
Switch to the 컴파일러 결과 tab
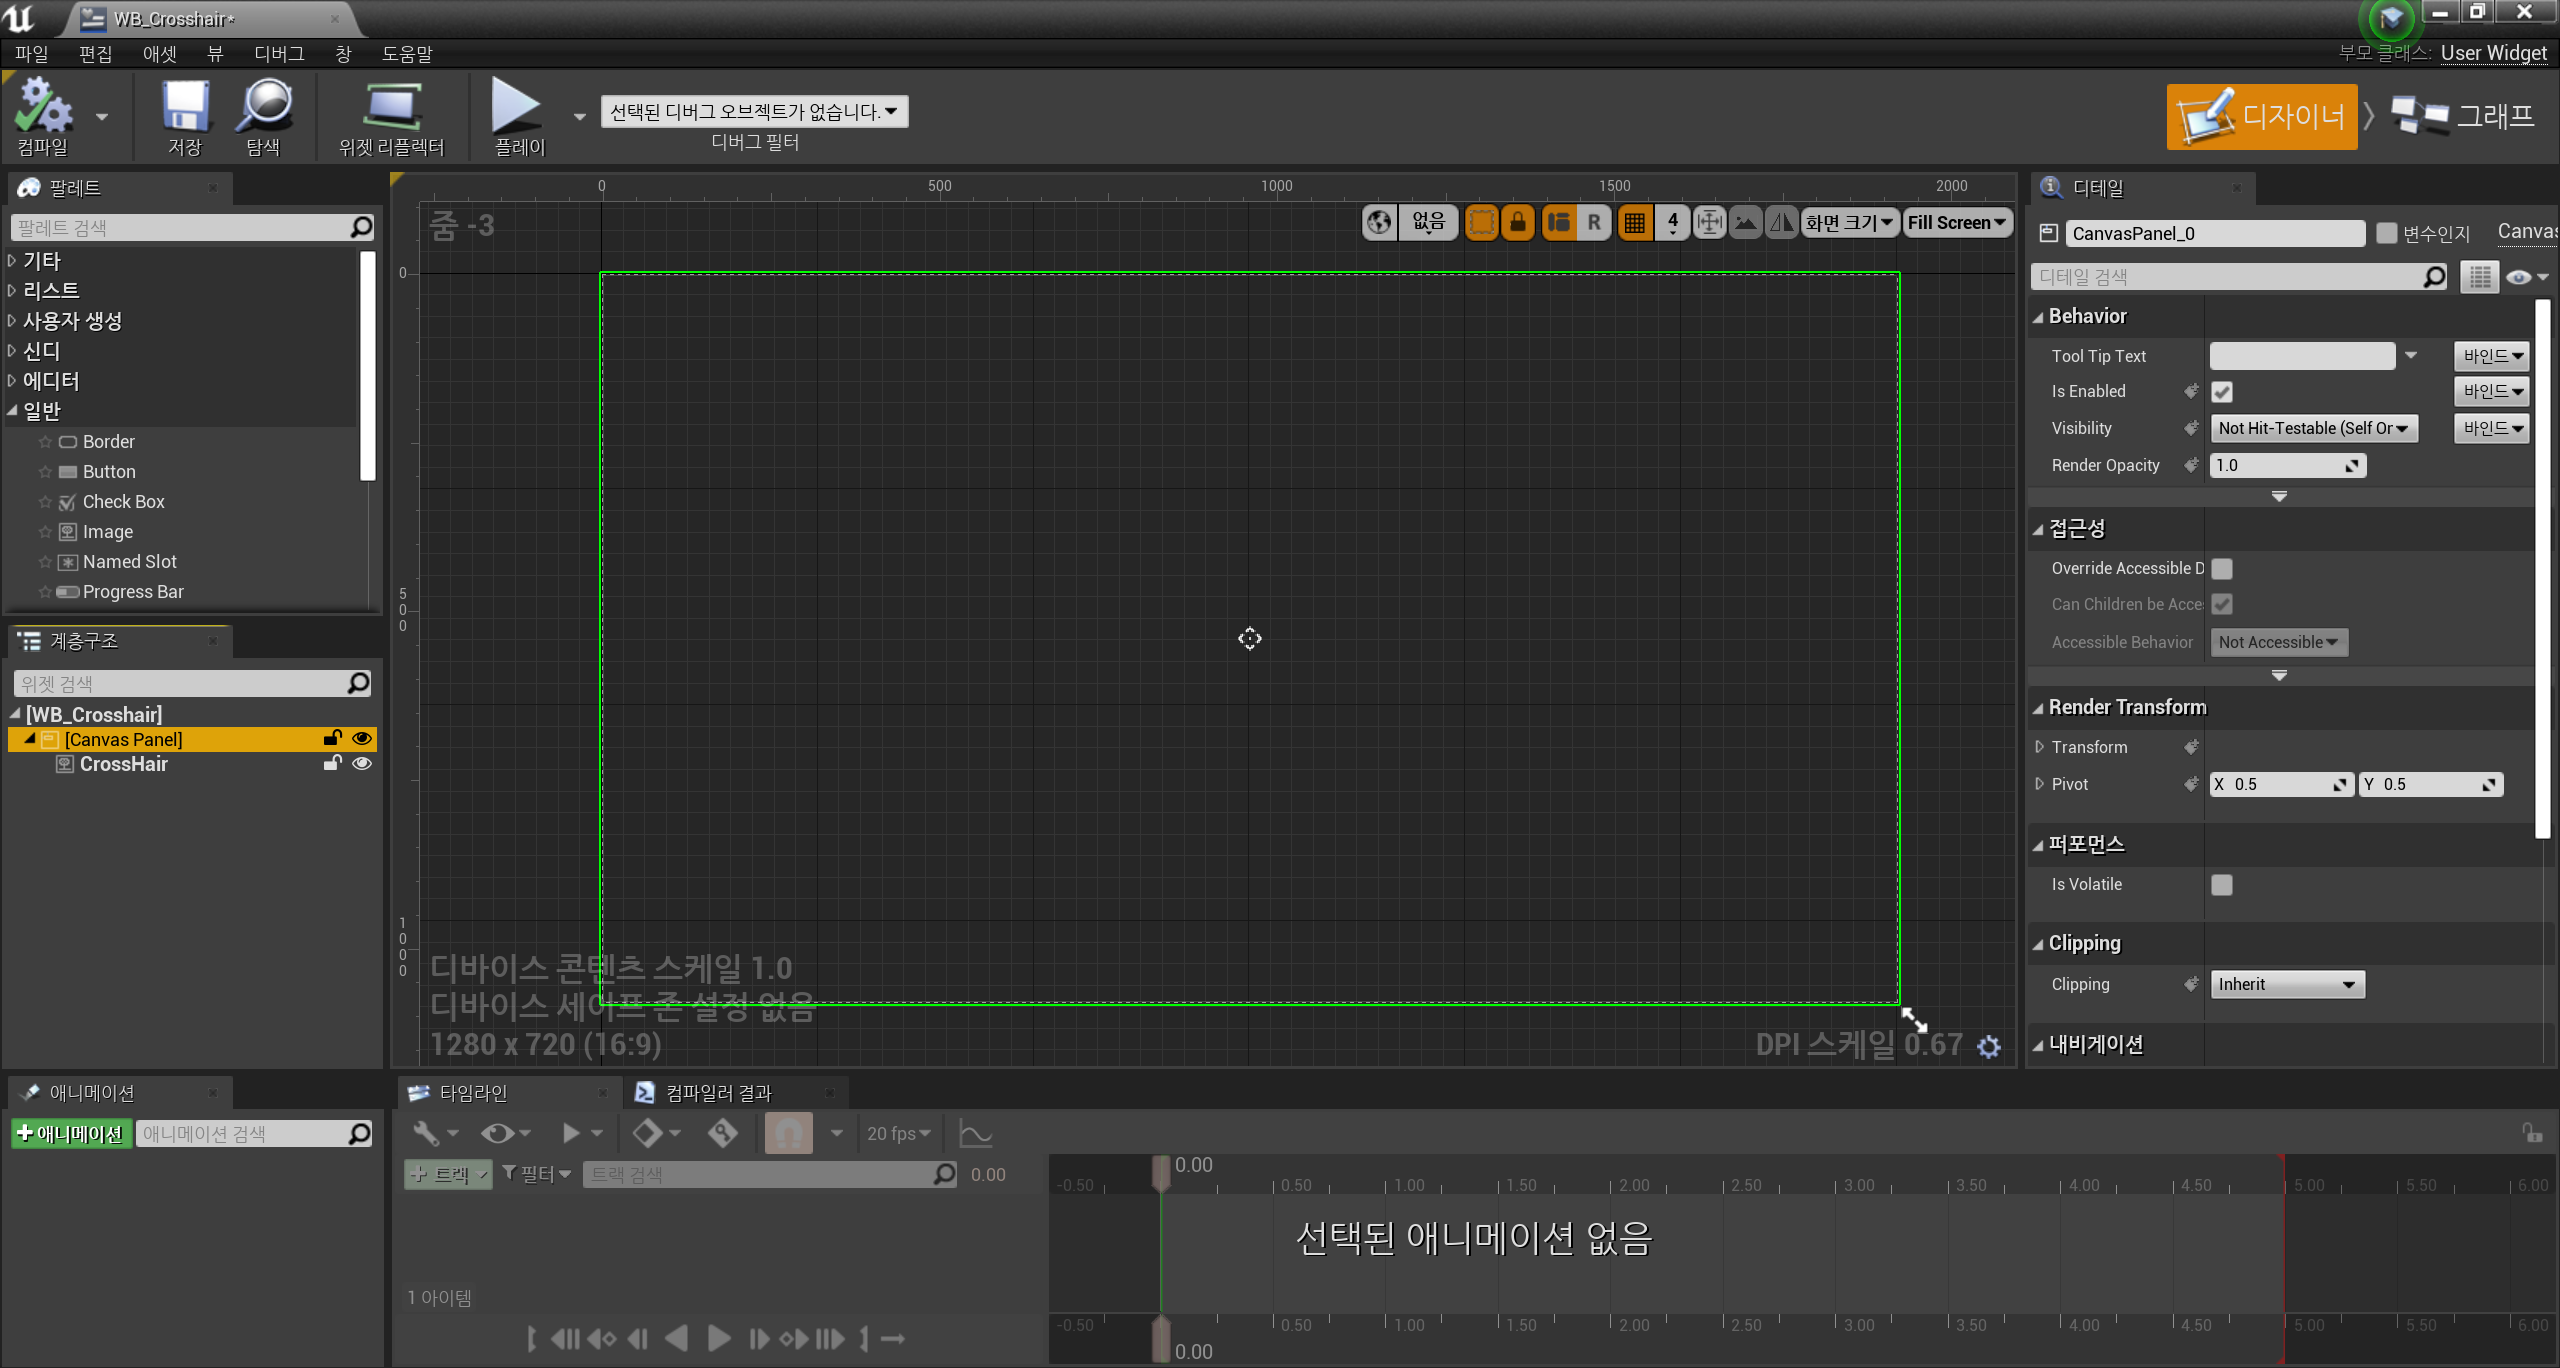click(718, 1093)
